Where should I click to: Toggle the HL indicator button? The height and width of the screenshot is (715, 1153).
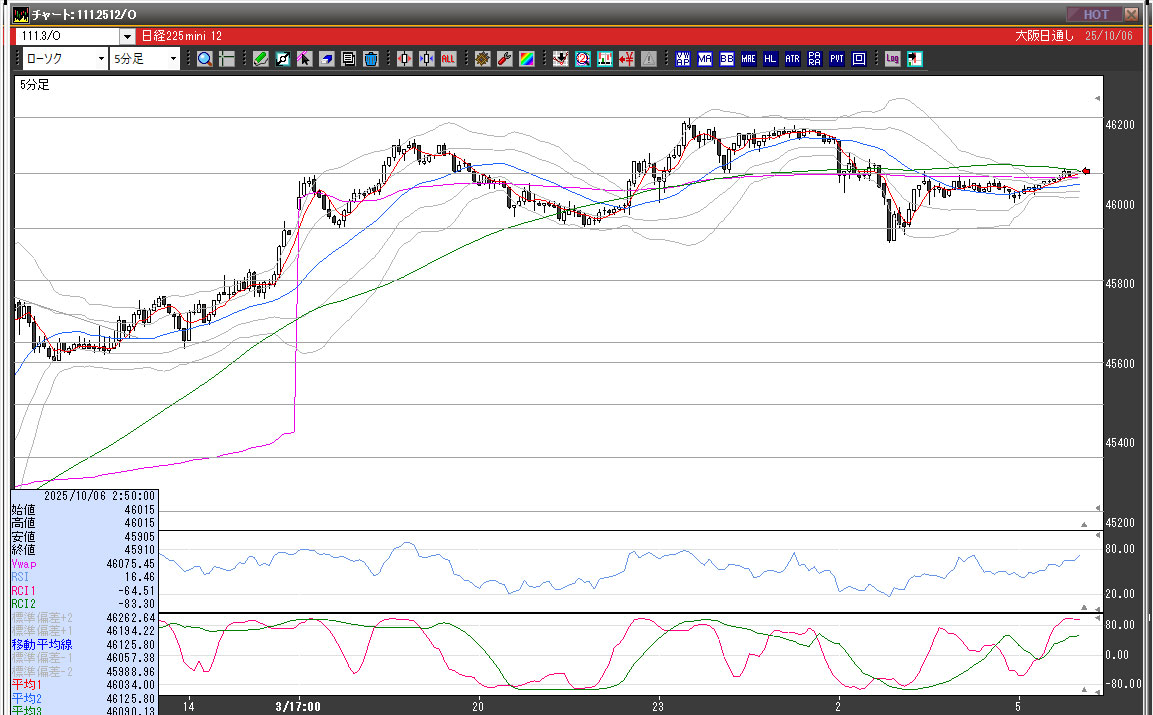tap(770, 59)
